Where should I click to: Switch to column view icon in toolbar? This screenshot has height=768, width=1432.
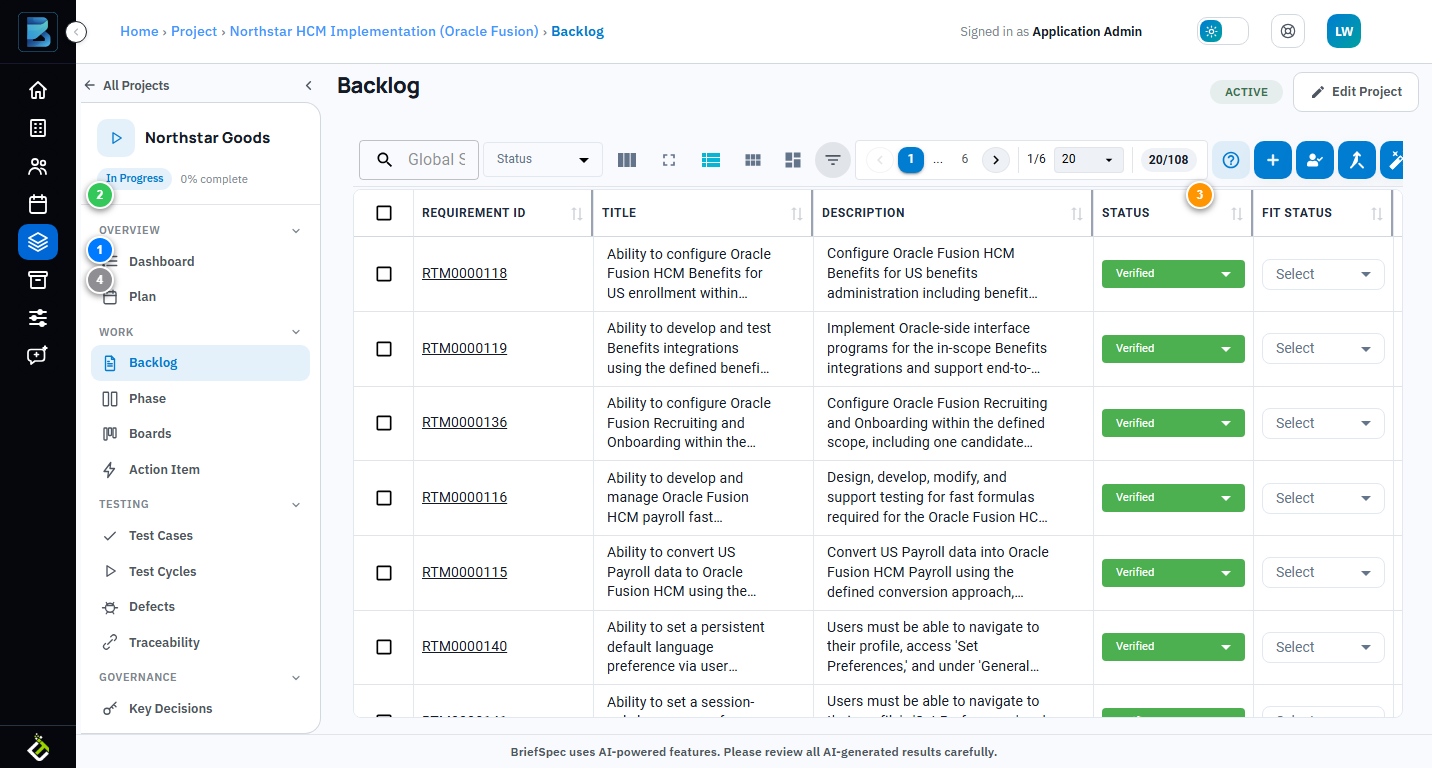coord(627,160)
